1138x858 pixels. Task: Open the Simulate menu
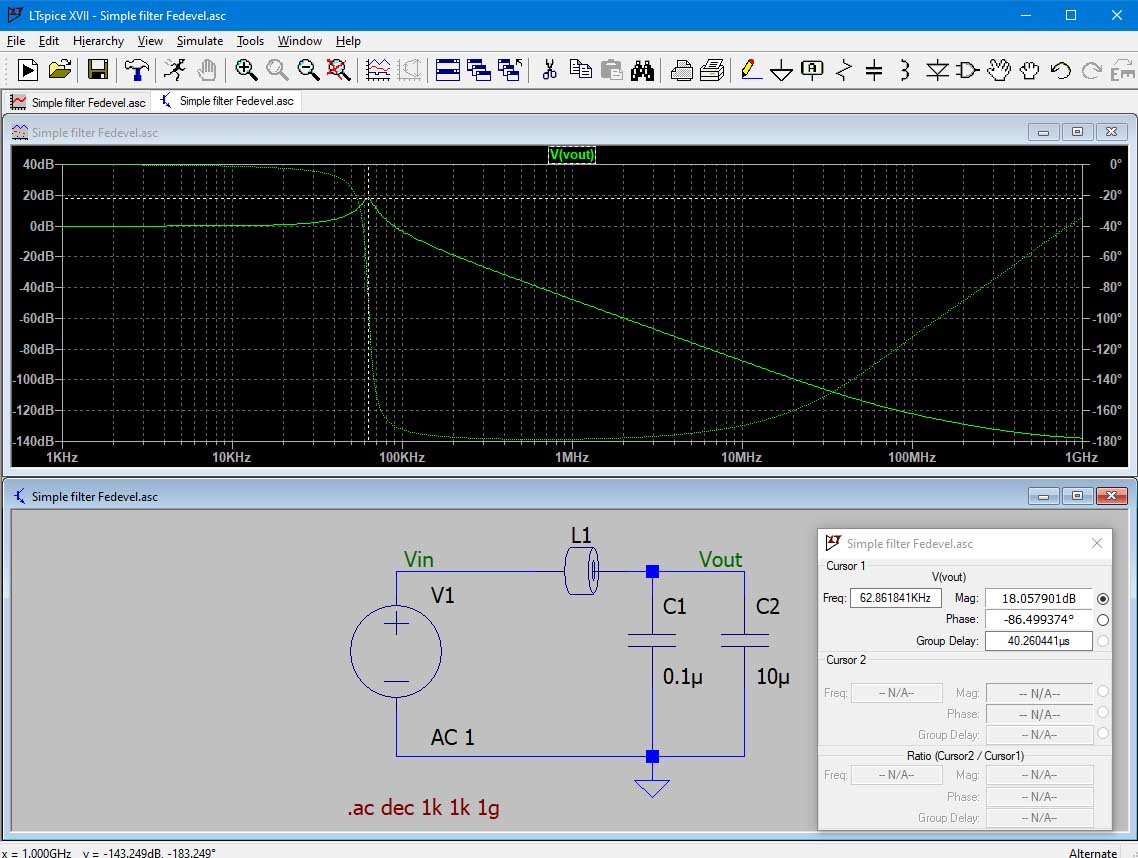200,41
